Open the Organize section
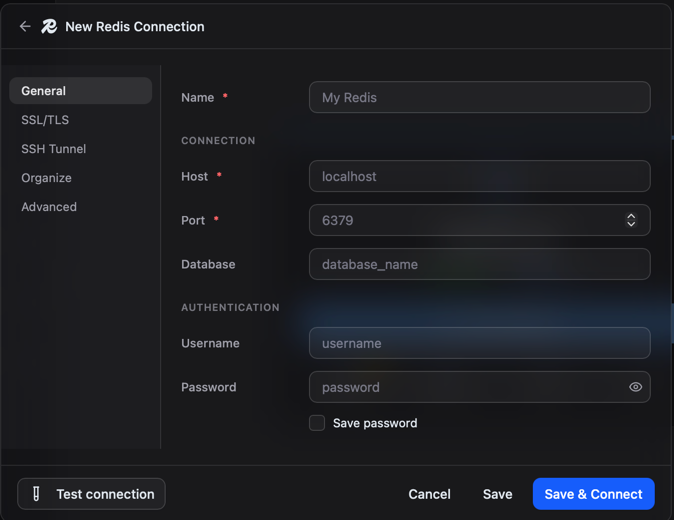 (x=80, y=178)
